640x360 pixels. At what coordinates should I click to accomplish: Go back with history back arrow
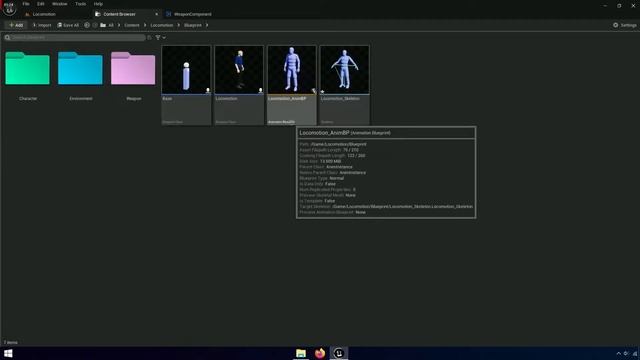tap(87, 25)
